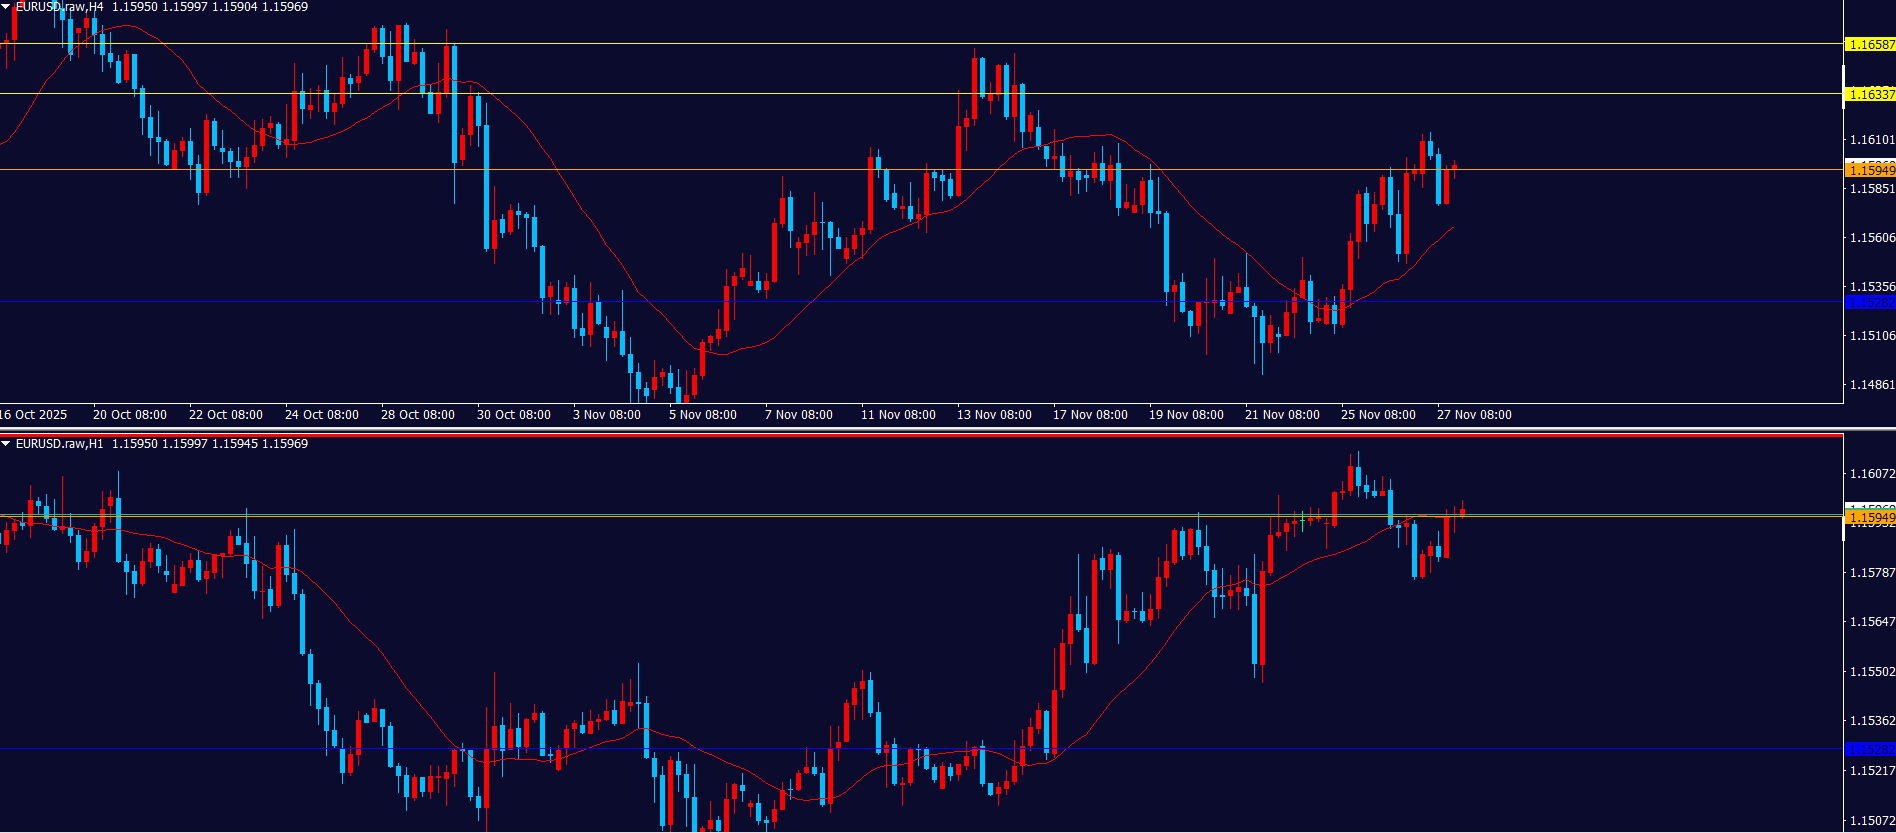Click the 1.15787 value on the H1 price scale
Viewport: 1896px width, 833px height.
[1872, 573]
